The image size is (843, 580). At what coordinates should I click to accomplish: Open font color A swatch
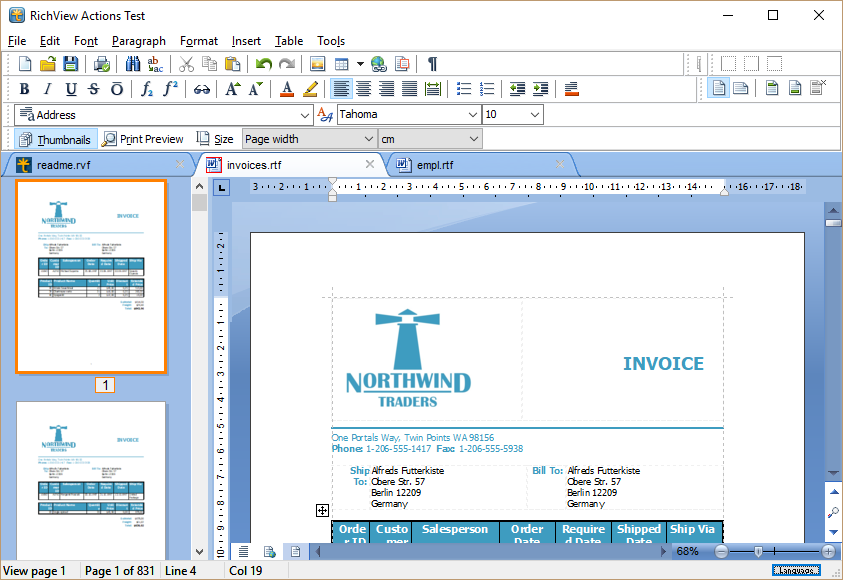coord(287,89)
